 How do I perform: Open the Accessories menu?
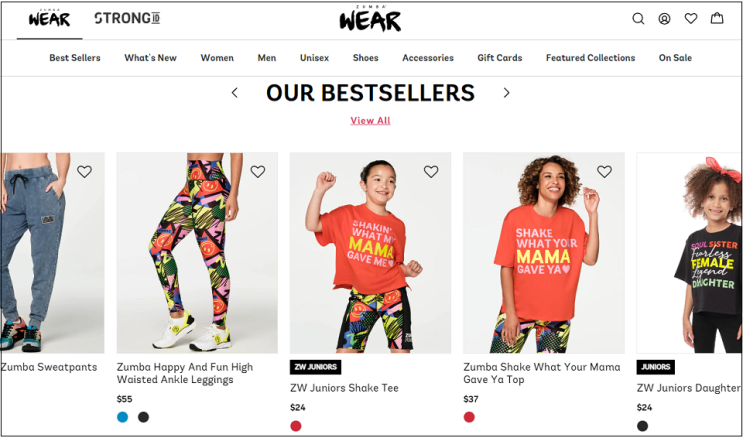(428, 58)
